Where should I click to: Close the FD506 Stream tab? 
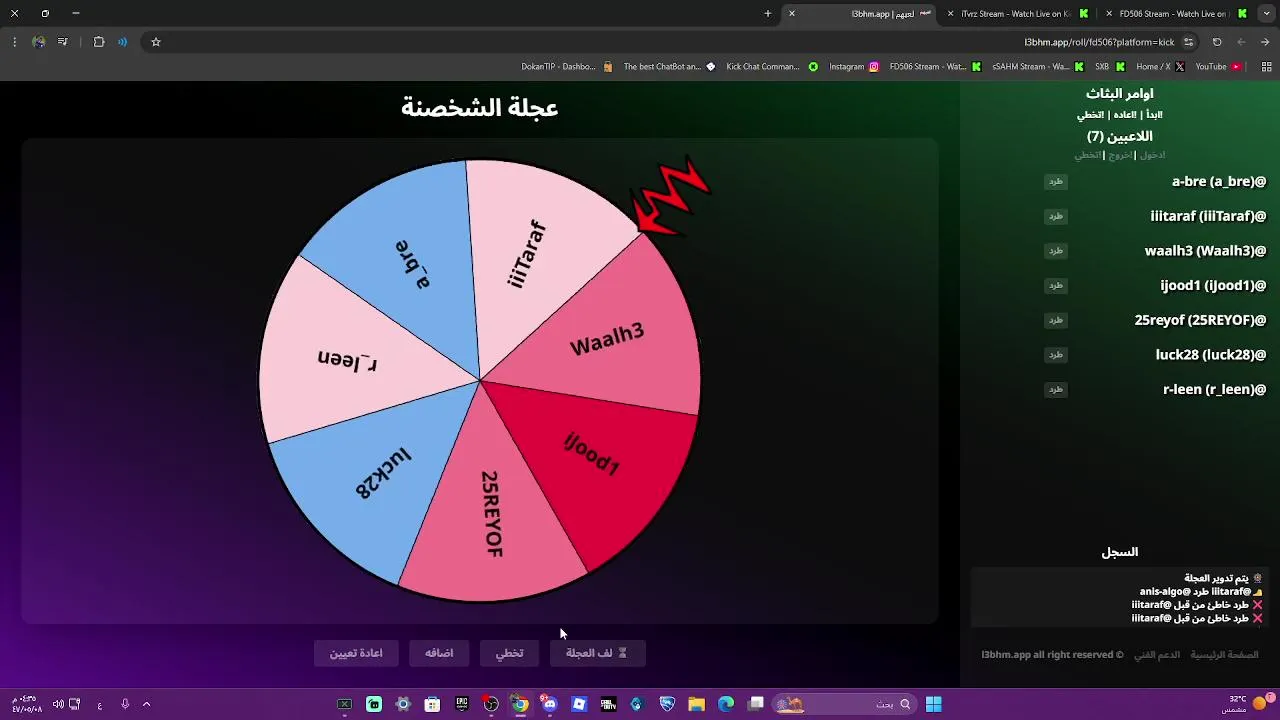coord(1108,14)
